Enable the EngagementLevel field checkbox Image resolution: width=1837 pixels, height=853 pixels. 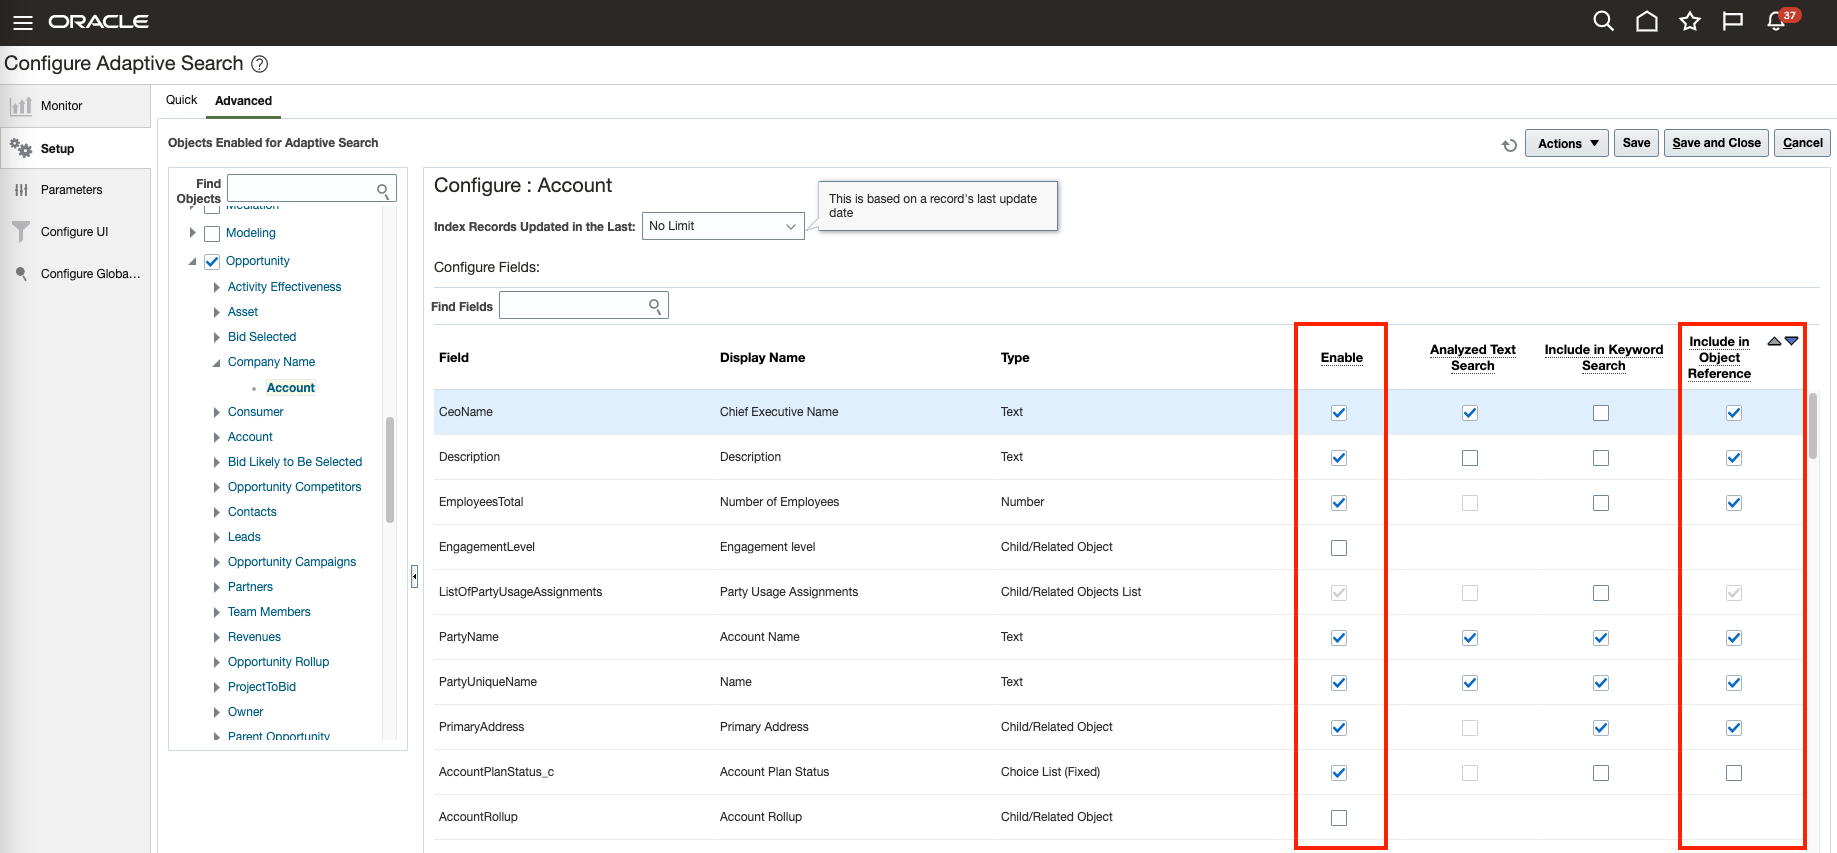tap(1339, 548)
